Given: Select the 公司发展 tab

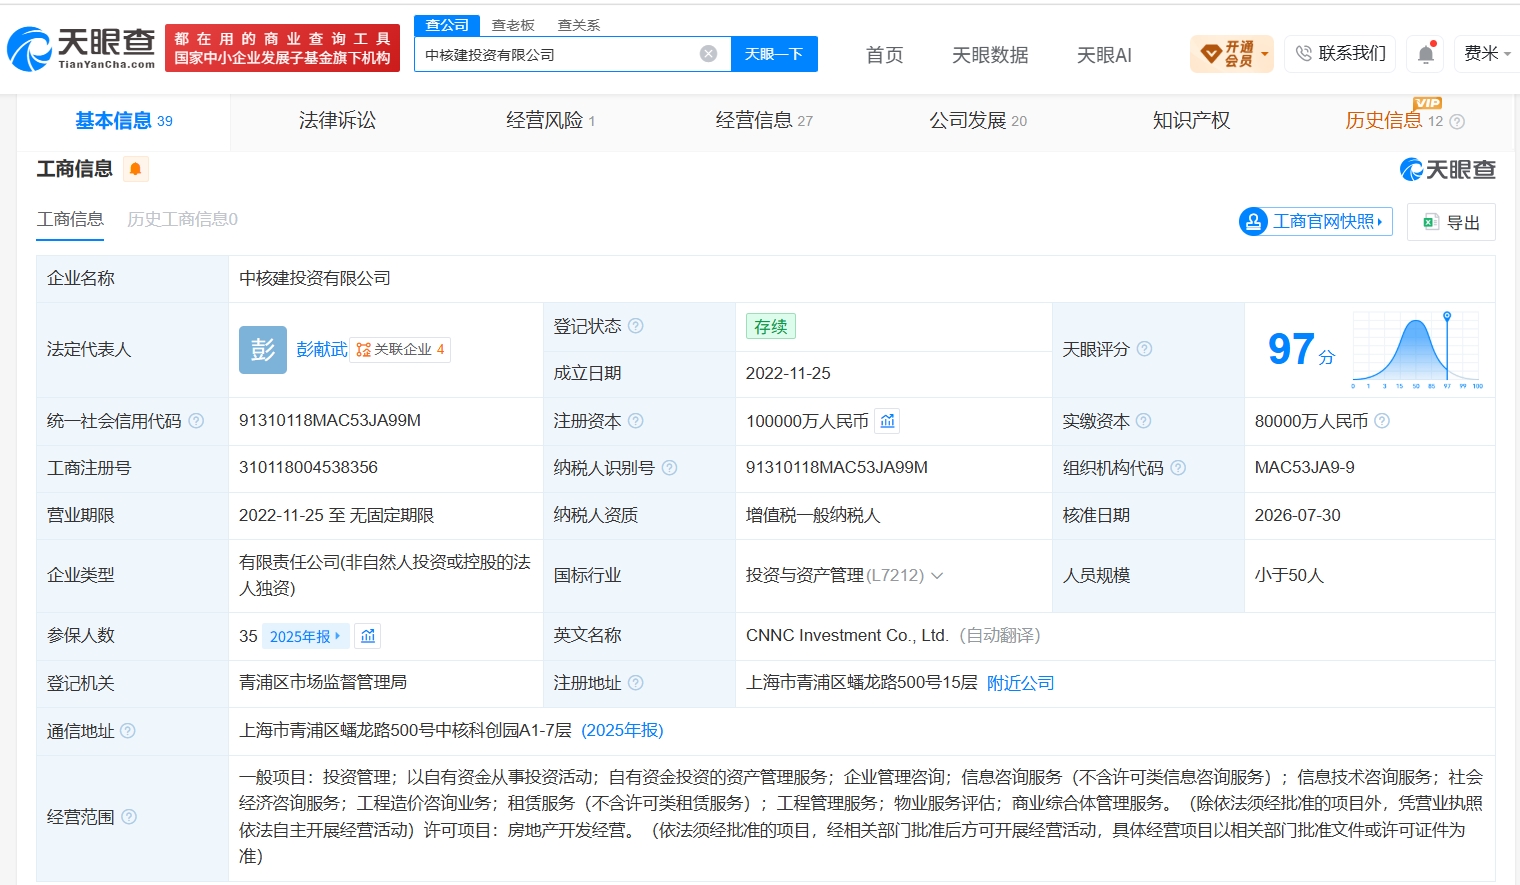Looking at the screenshot, I should [x=978, y=121].
